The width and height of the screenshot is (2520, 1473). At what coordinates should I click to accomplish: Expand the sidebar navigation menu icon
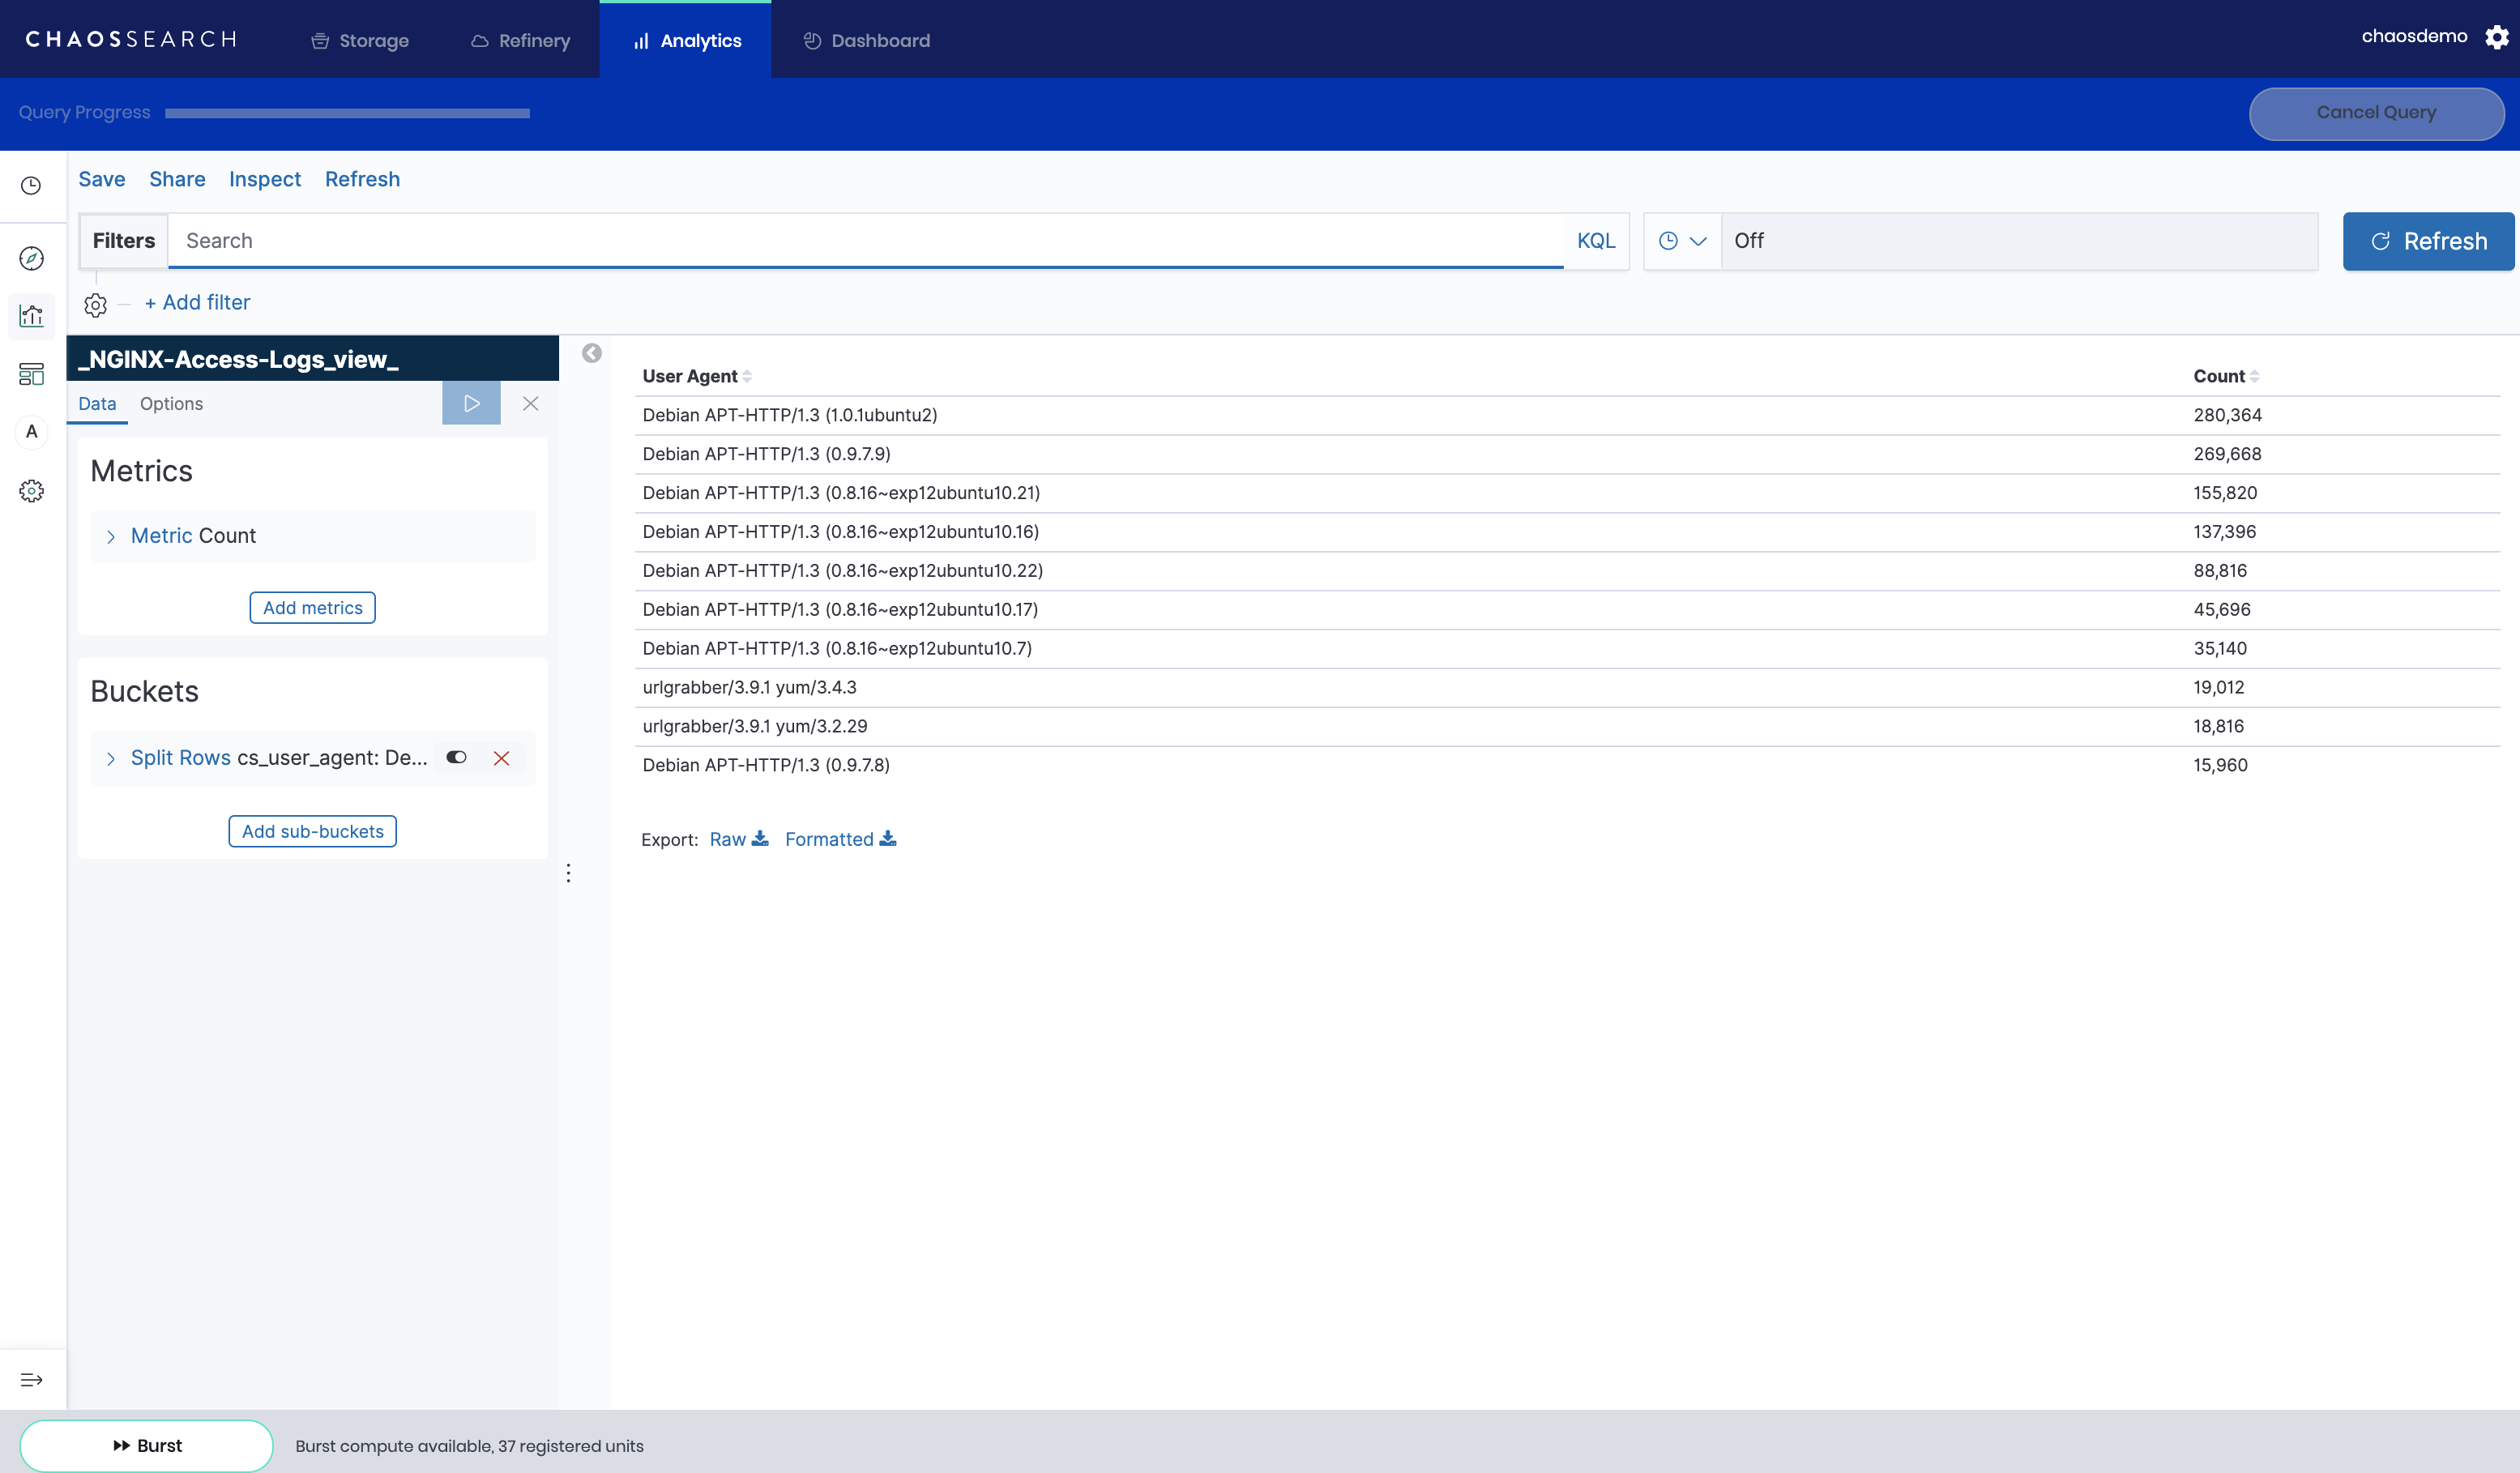point(31,1380)
